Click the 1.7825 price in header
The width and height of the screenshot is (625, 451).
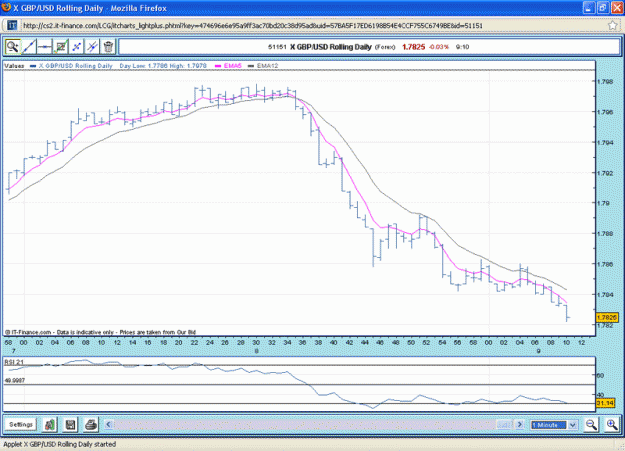click(x=413, y=47)
